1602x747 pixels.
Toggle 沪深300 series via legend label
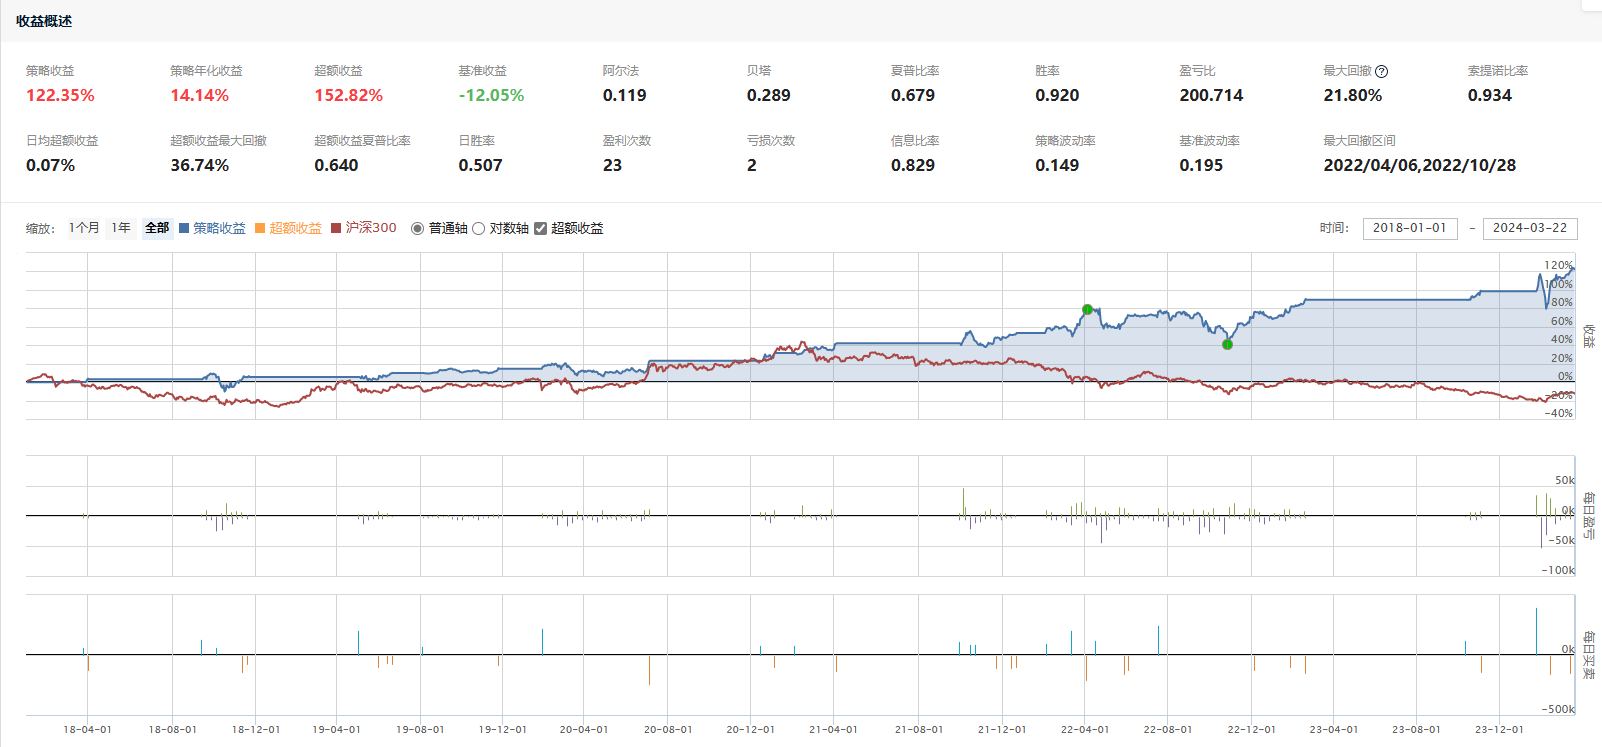point(371,228)
